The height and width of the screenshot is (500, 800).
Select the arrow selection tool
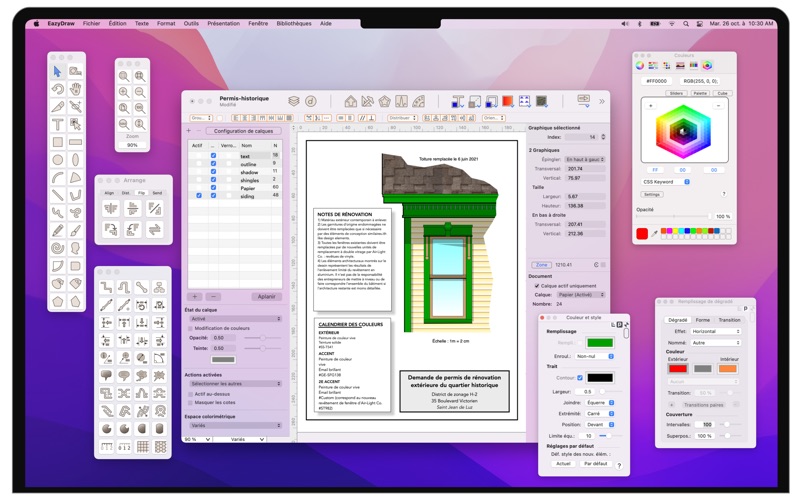coord(58,71)
